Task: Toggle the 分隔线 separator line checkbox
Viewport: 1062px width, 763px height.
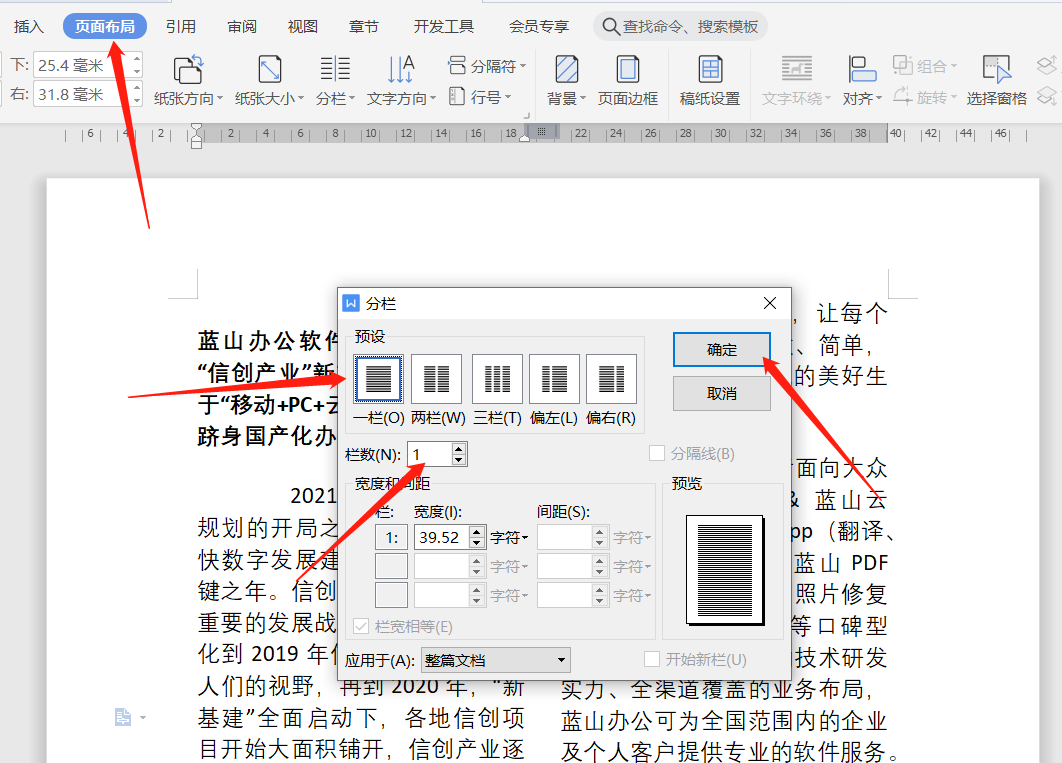Action: tap(657, 453)
